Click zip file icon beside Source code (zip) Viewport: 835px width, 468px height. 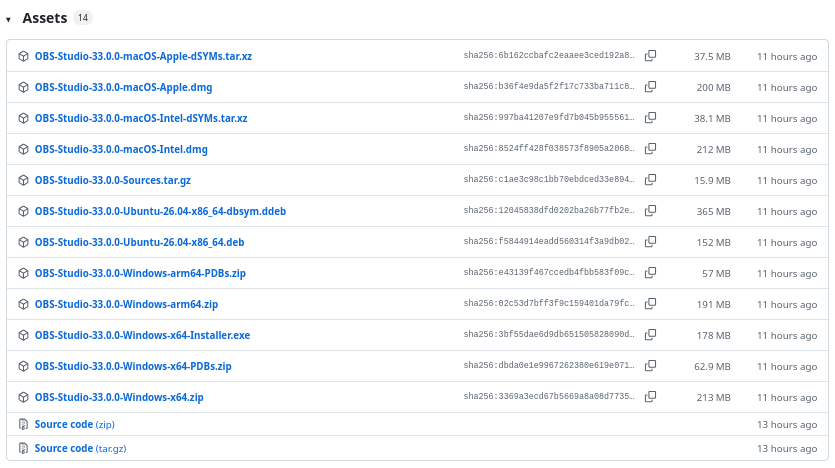click(x=23, y=424)
